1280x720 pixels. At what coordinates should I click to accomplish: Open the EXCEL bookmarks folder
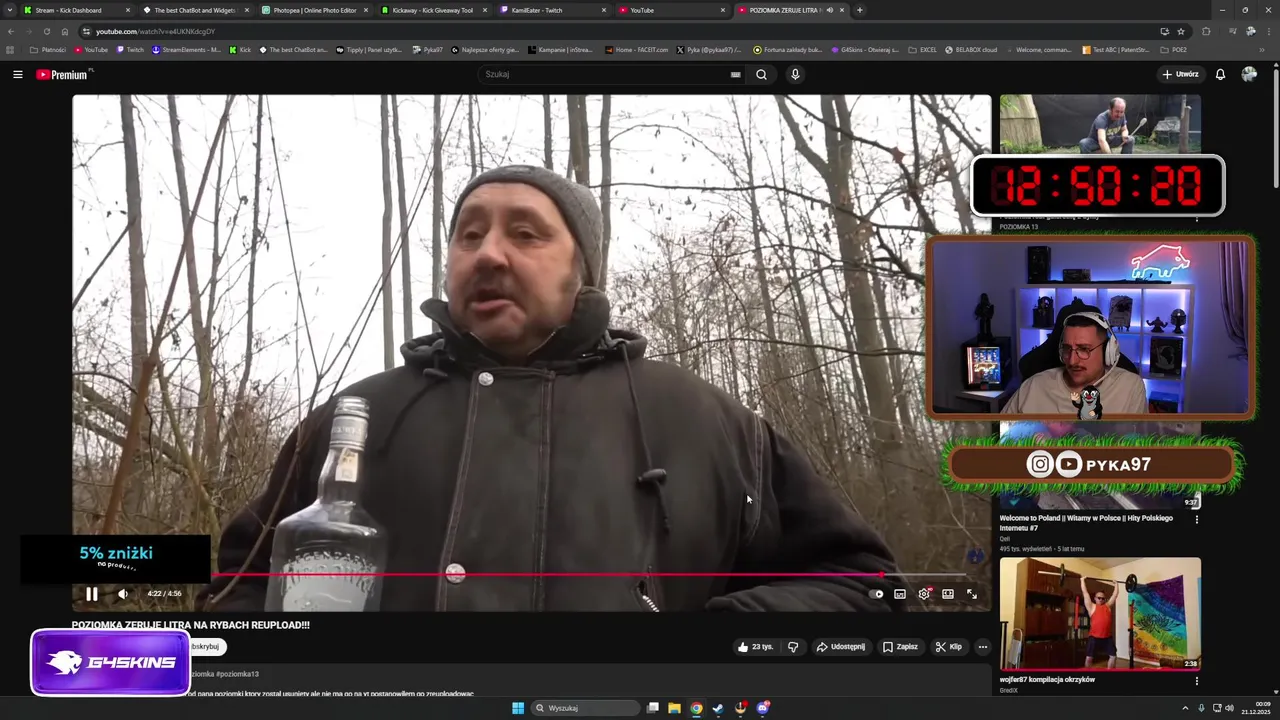[922, 49]
